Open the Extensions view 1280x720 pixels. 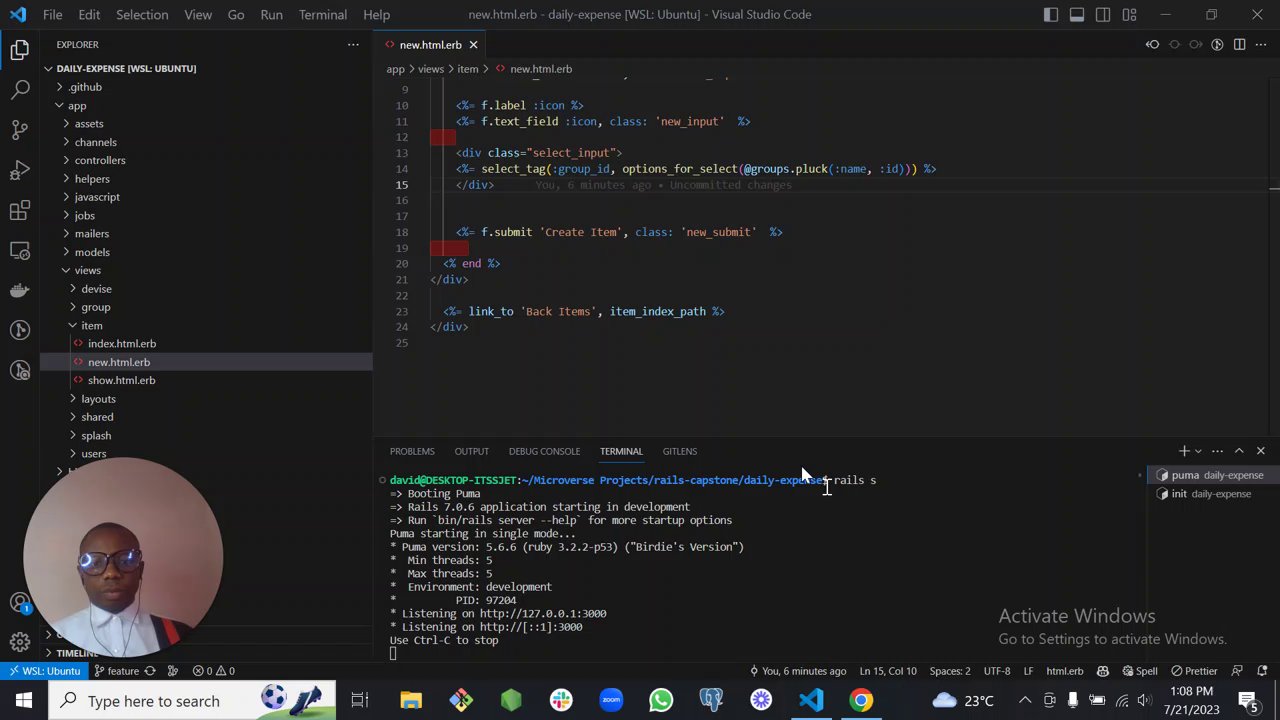[20, 210]
